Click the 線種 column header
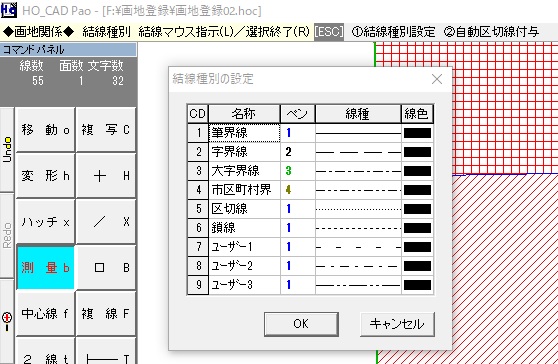The image size is (558, 364). pyautogui.click(x=358, y=114)
